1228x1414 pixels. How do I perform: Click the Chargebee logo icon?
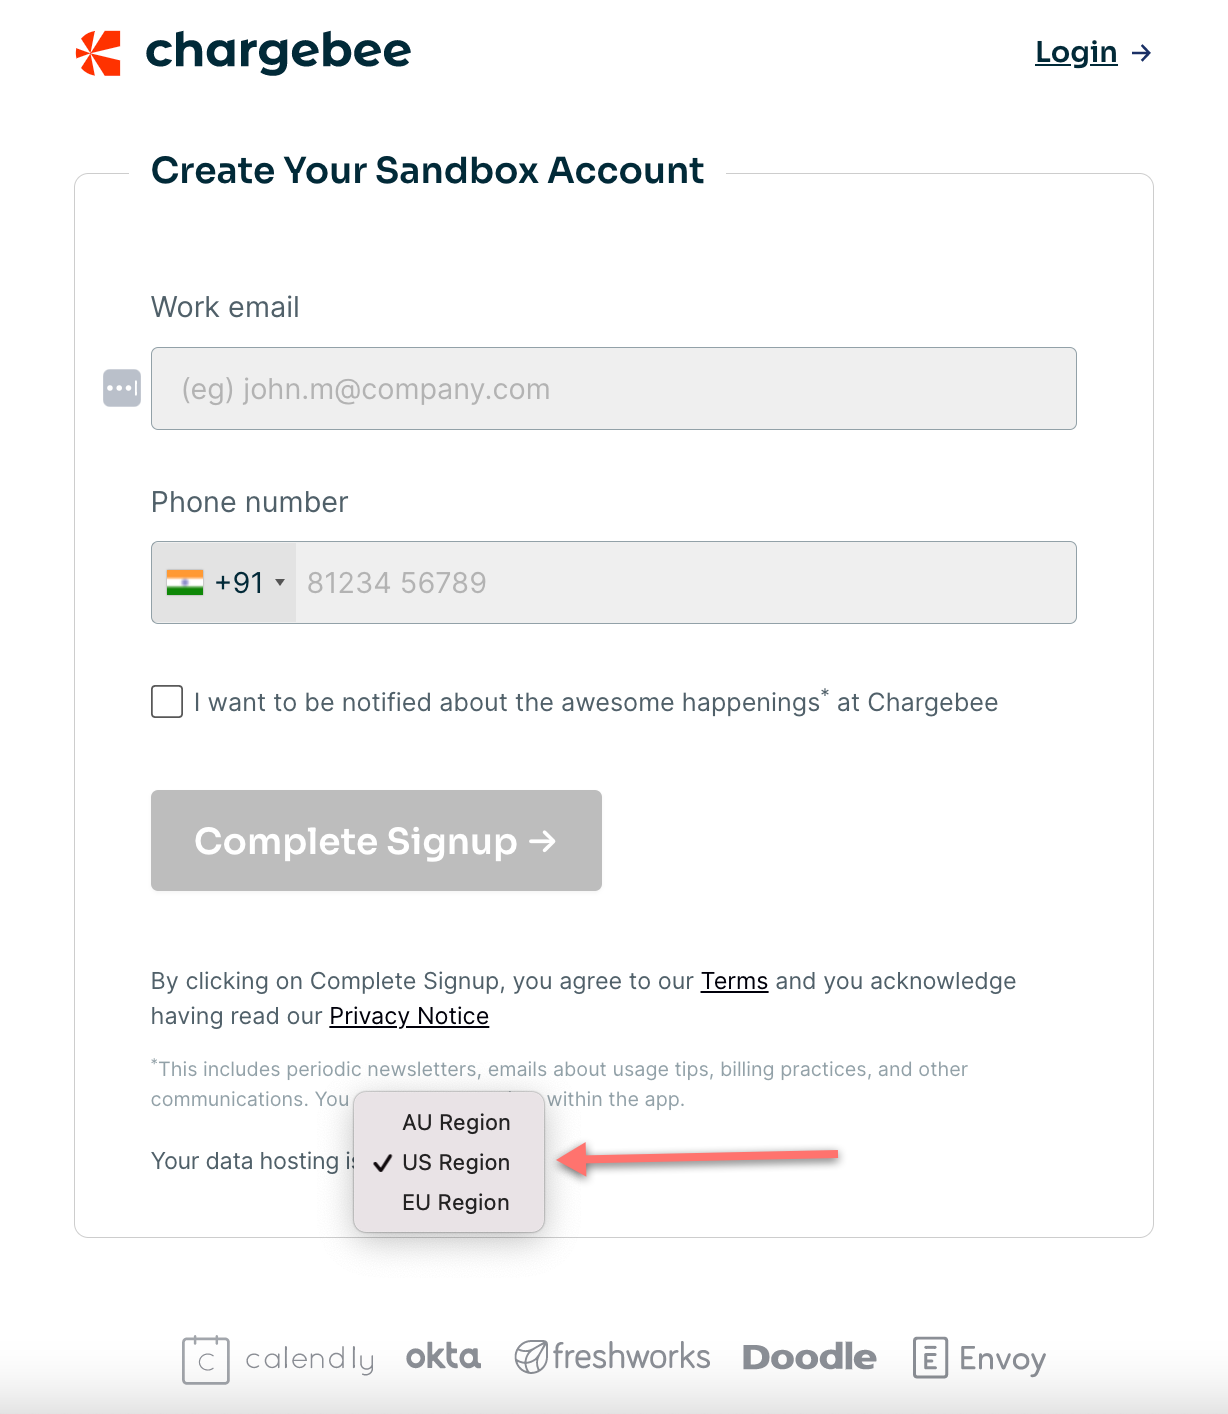pos(98,53)
